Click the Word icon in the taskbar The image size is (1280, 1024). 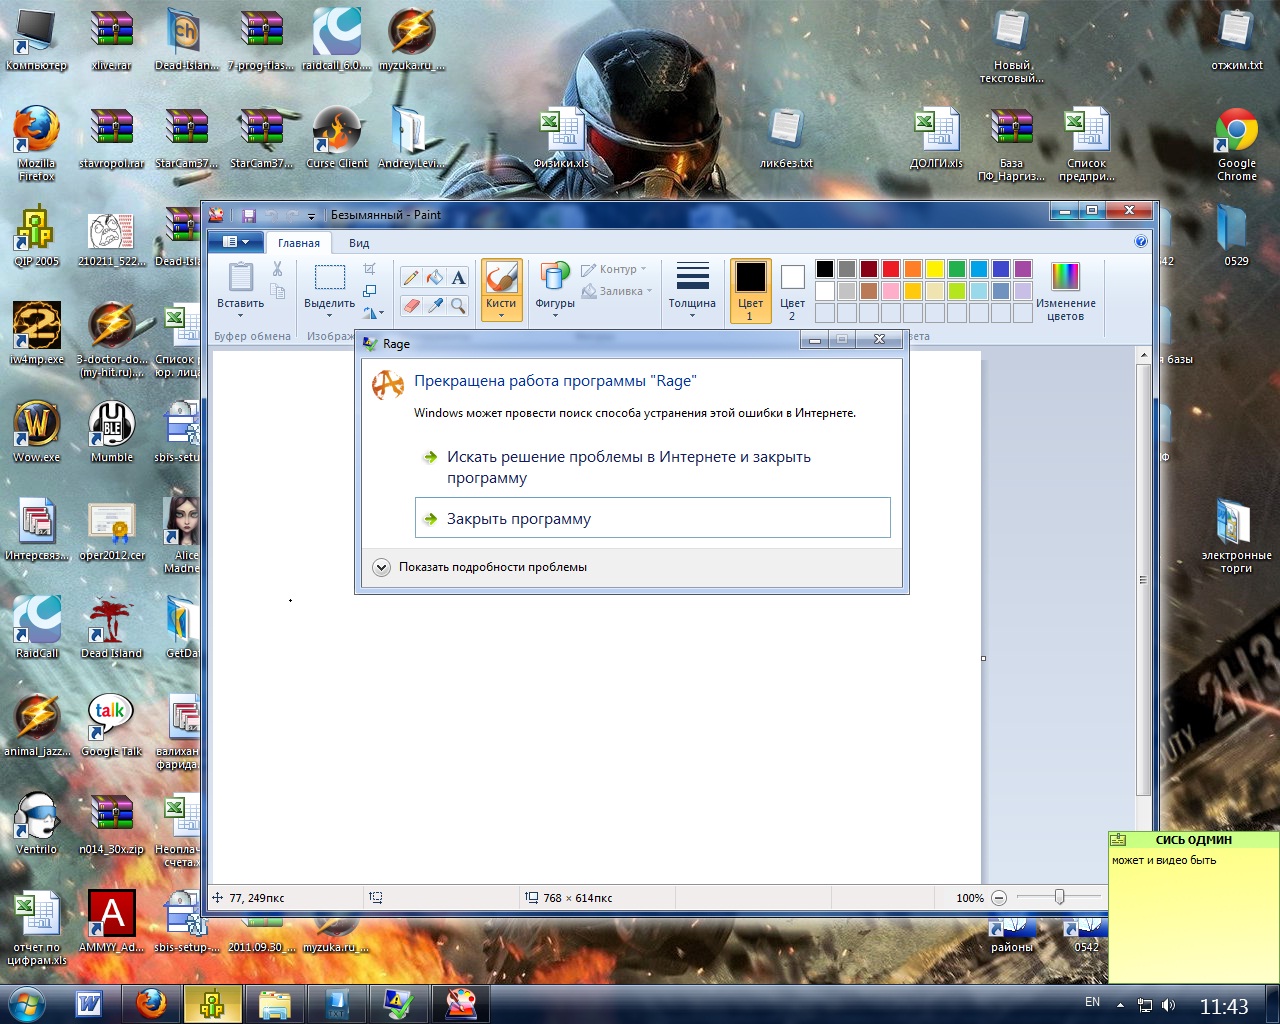tap(89, 1003)
